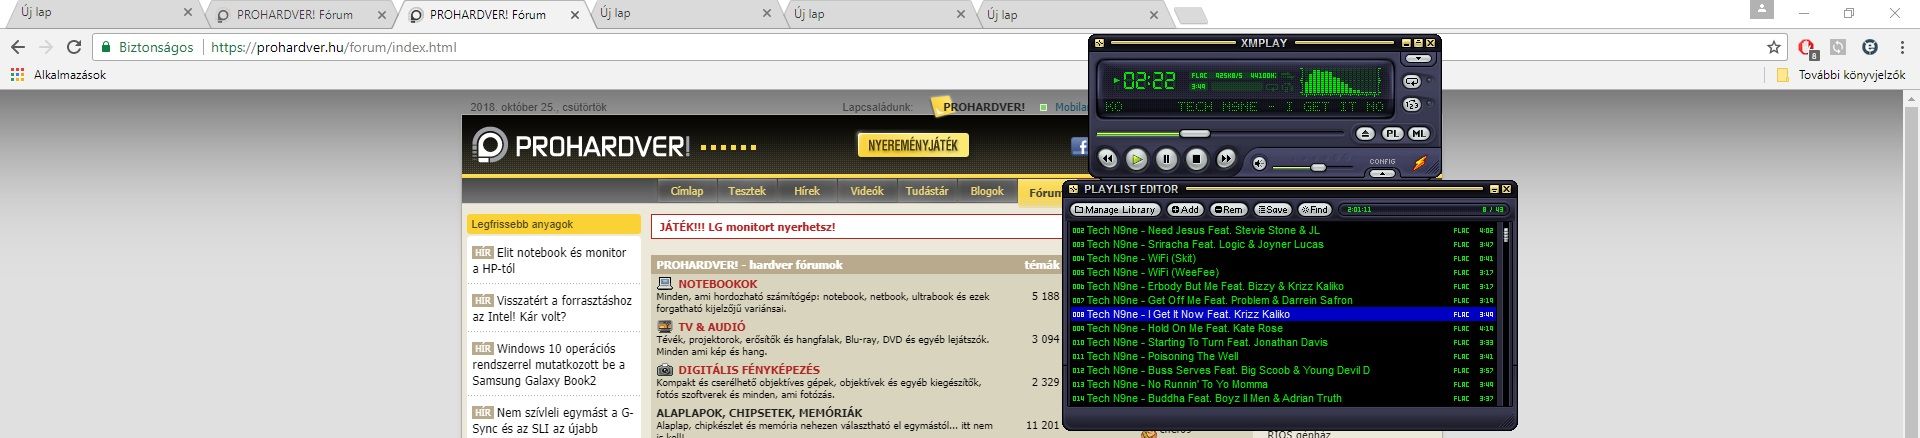Select track Buss Serves
Image resolution: width=1920 pixels, height=438 pixels.
(1285, 370)
